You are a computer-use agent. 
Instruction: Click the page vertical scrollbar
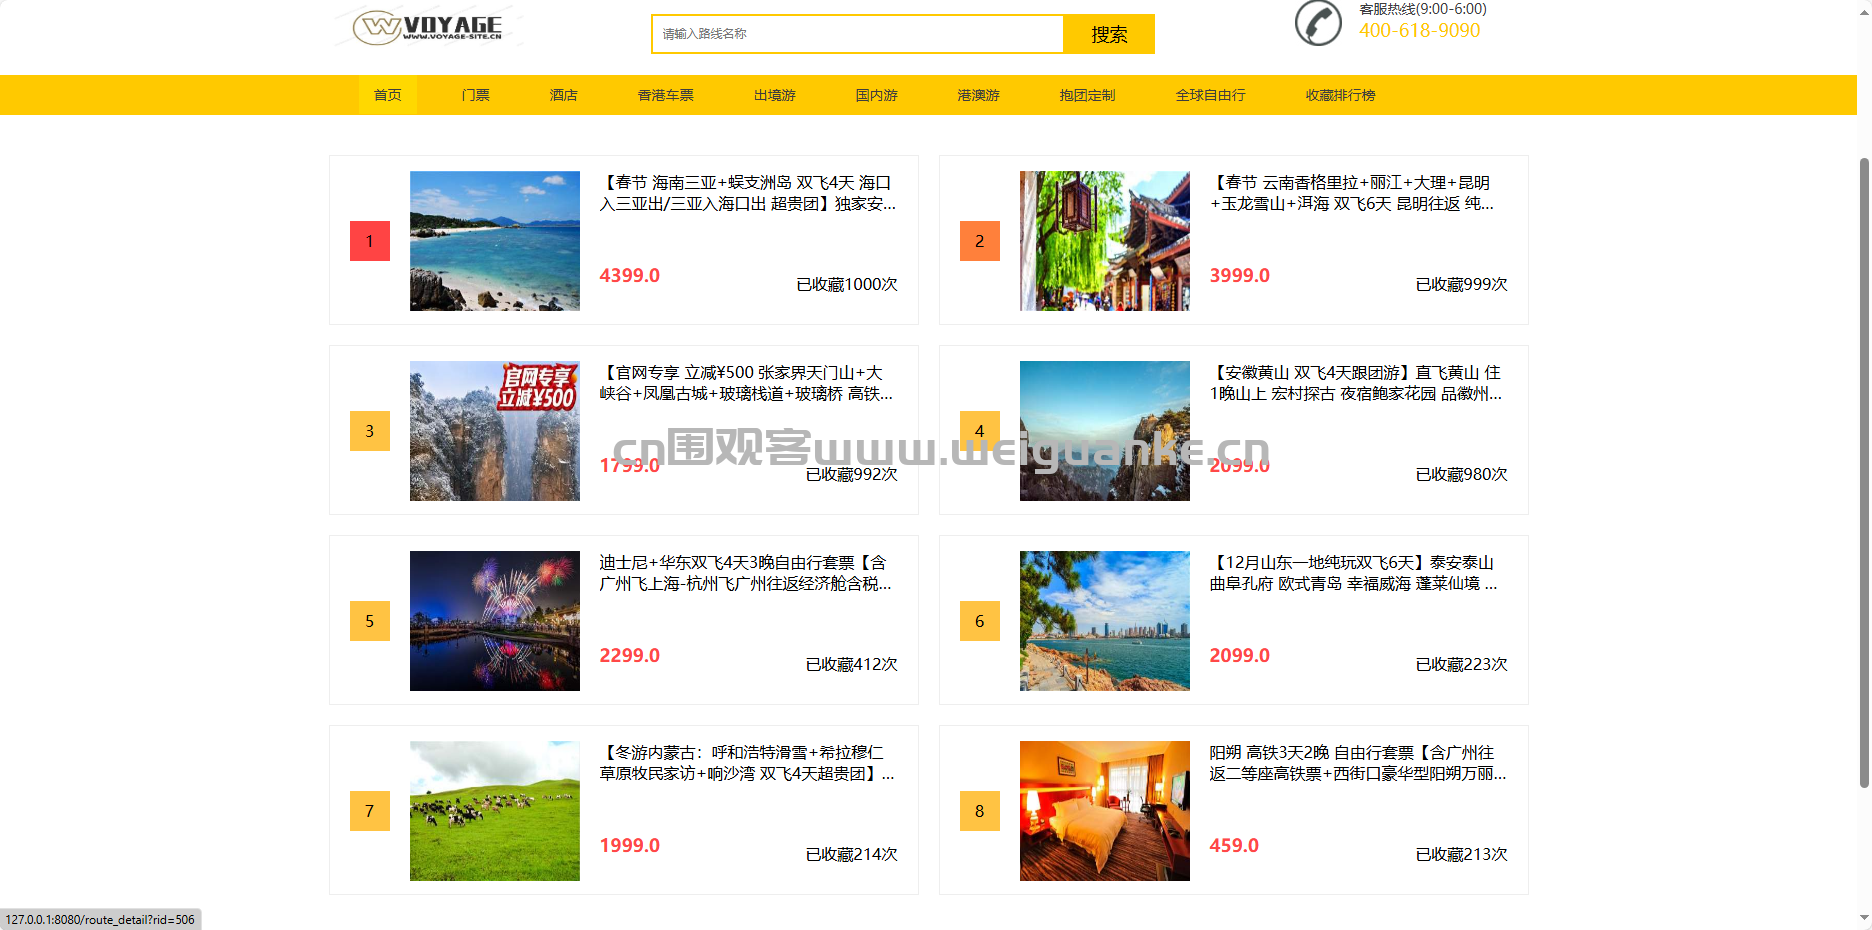[1864, 472]
